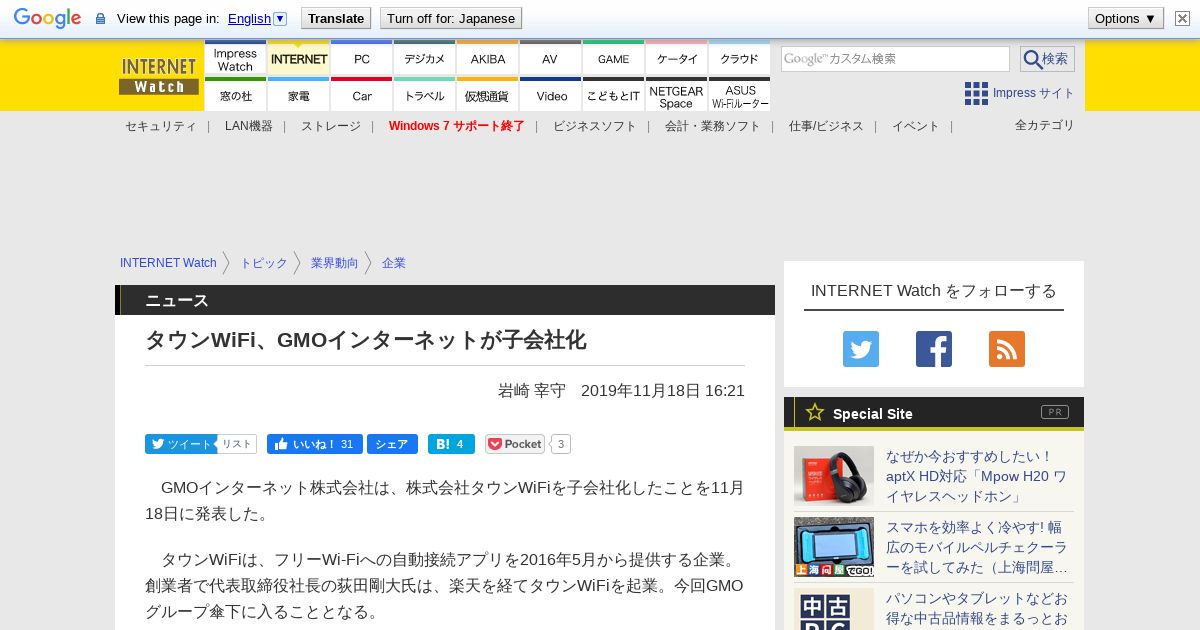Click Facebook いいね！ button

(x=314, y=444)
